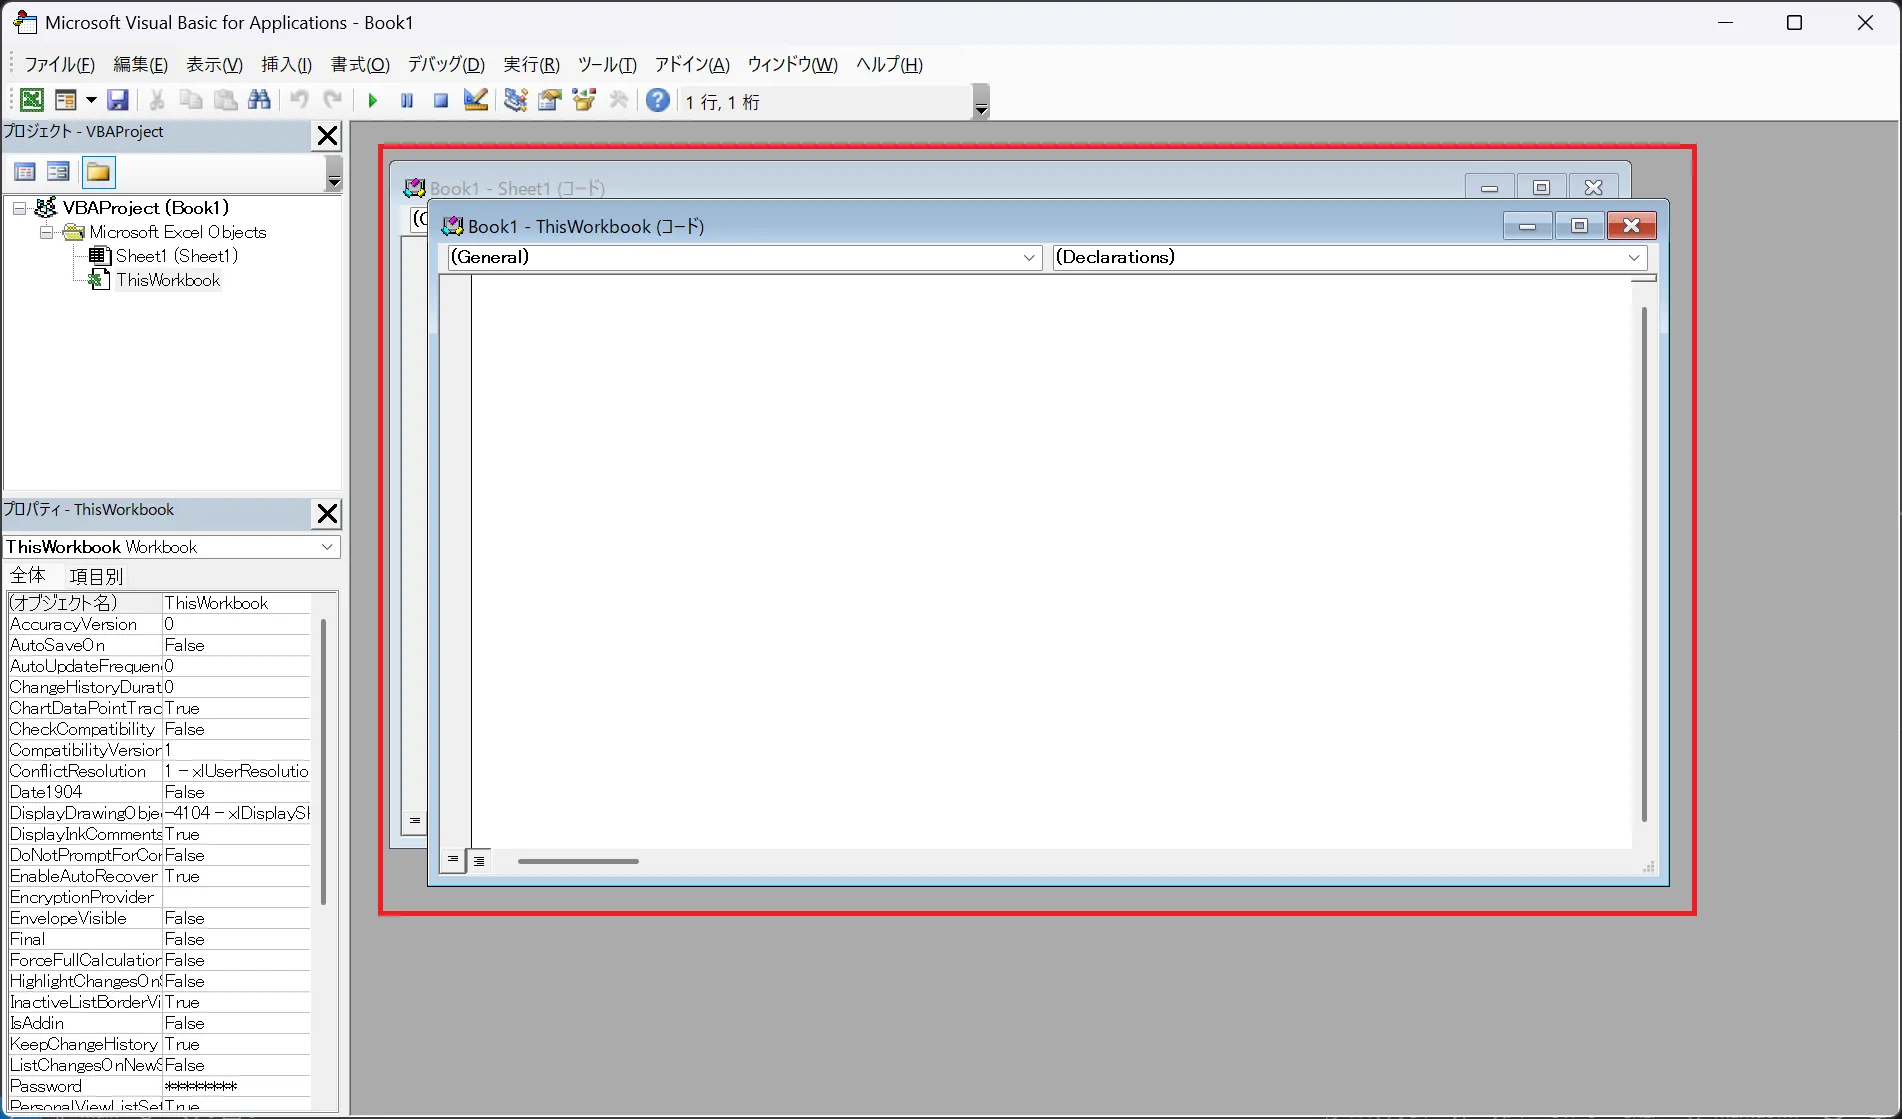Click the View Microsoft Excel icon
This screenshot has height=1119, width=1902.
tap(32, 100)
